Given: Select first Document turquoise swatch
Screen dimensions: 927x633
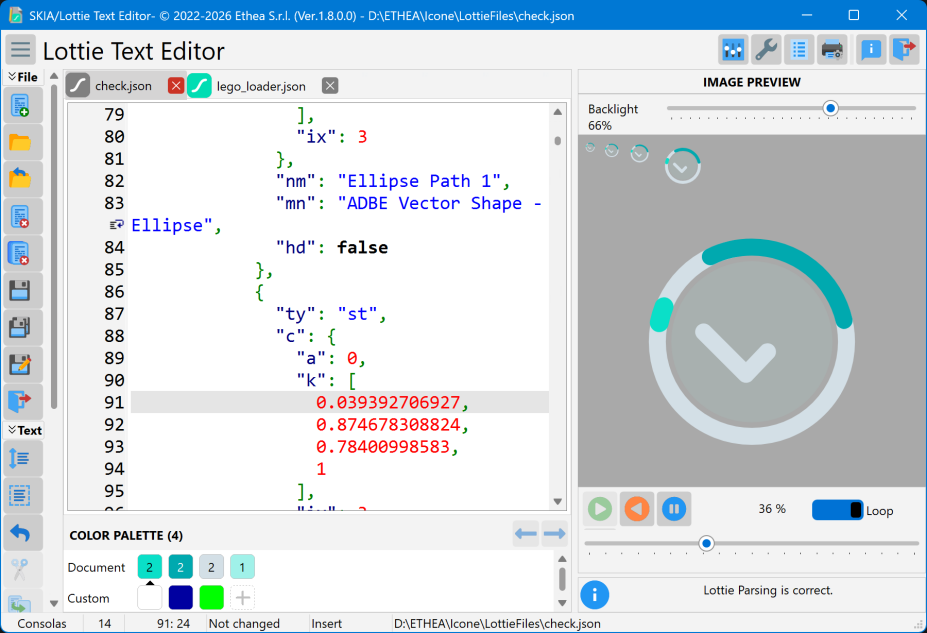Looking at the screenshot, I should [x=150, y=567].
